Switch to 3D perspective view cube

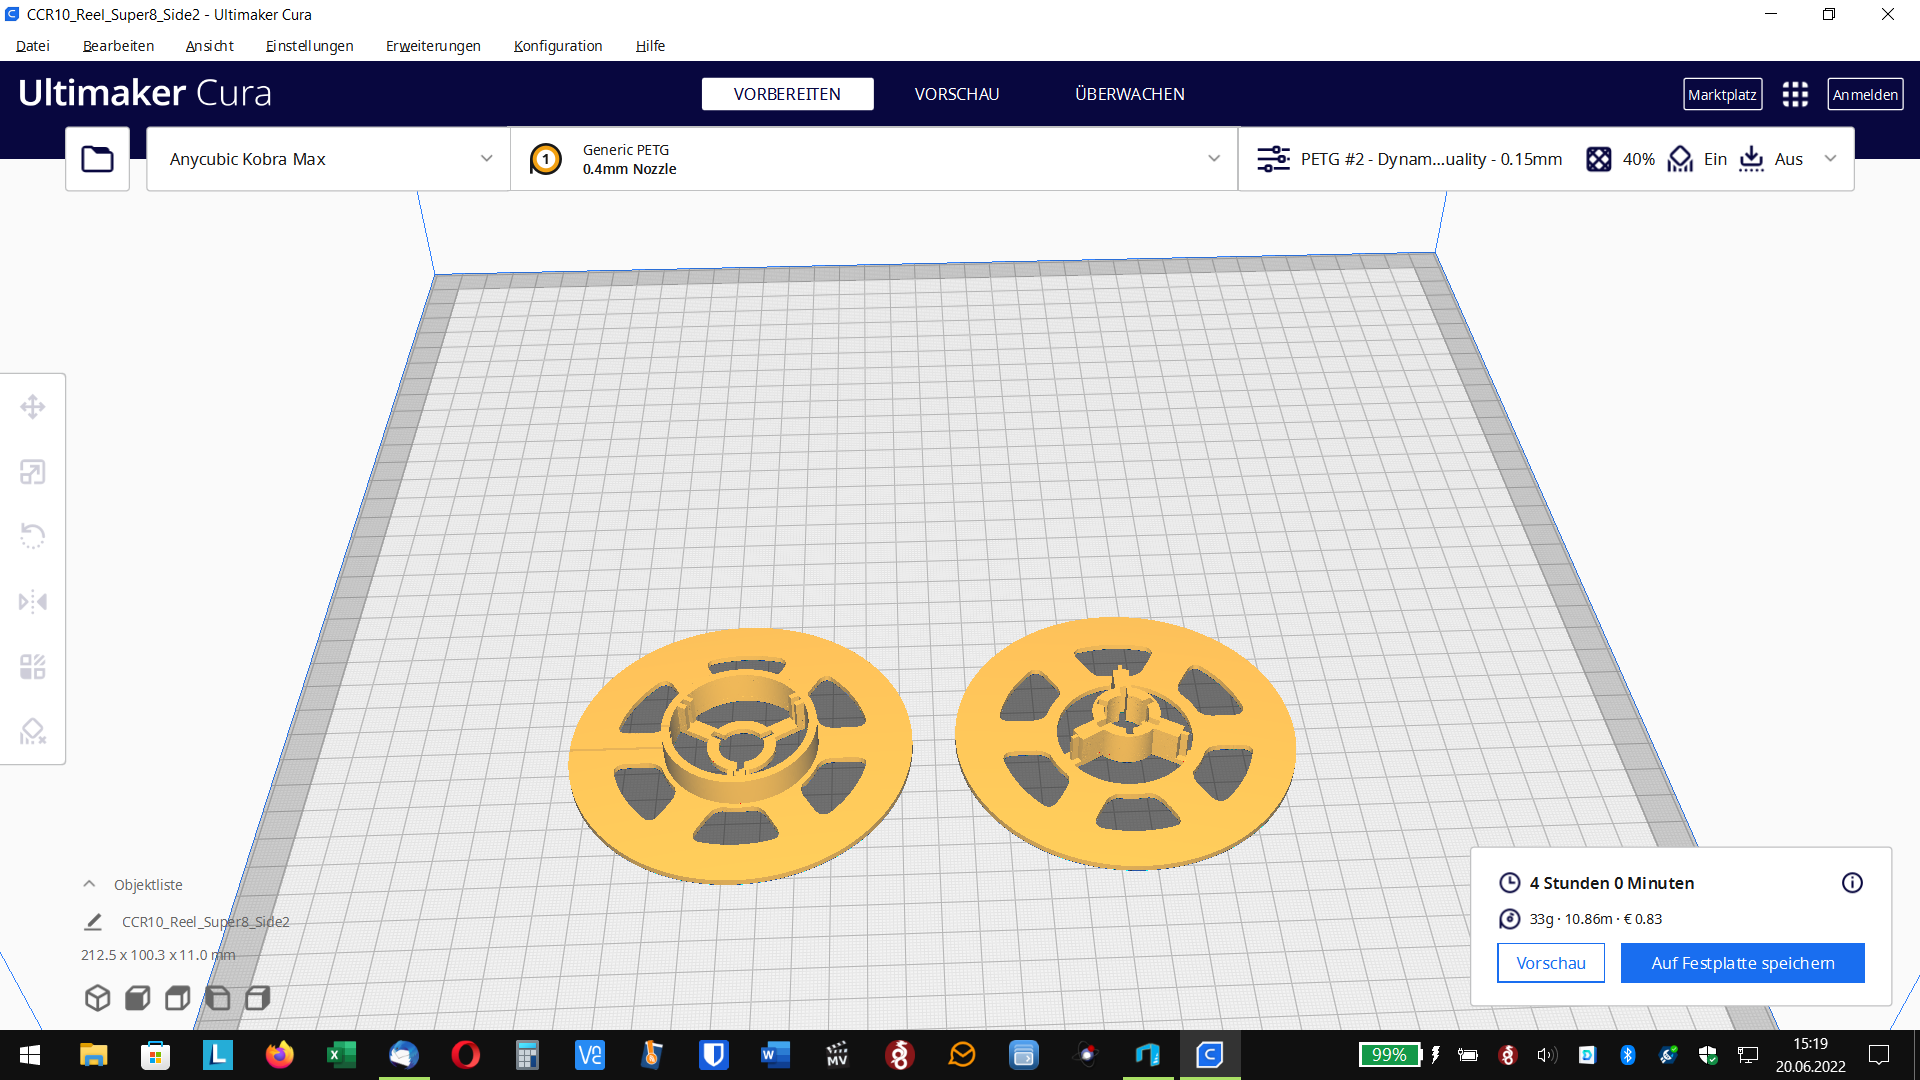tap(97, 998)
